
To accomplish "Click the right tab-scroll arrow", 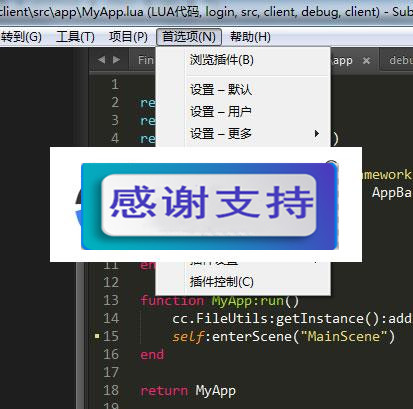I will click(116, 60).
